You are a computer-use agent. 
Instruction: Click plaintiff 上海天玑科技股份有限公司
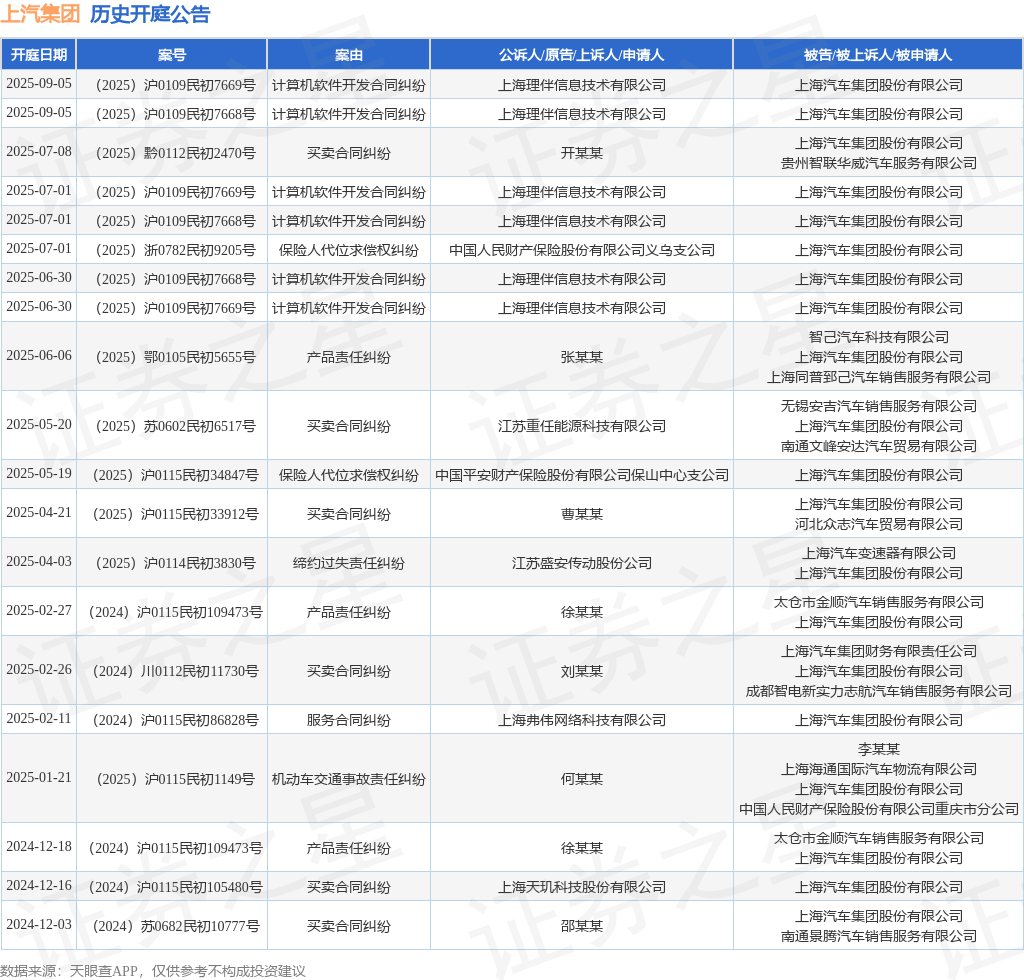tap(581, 888)
